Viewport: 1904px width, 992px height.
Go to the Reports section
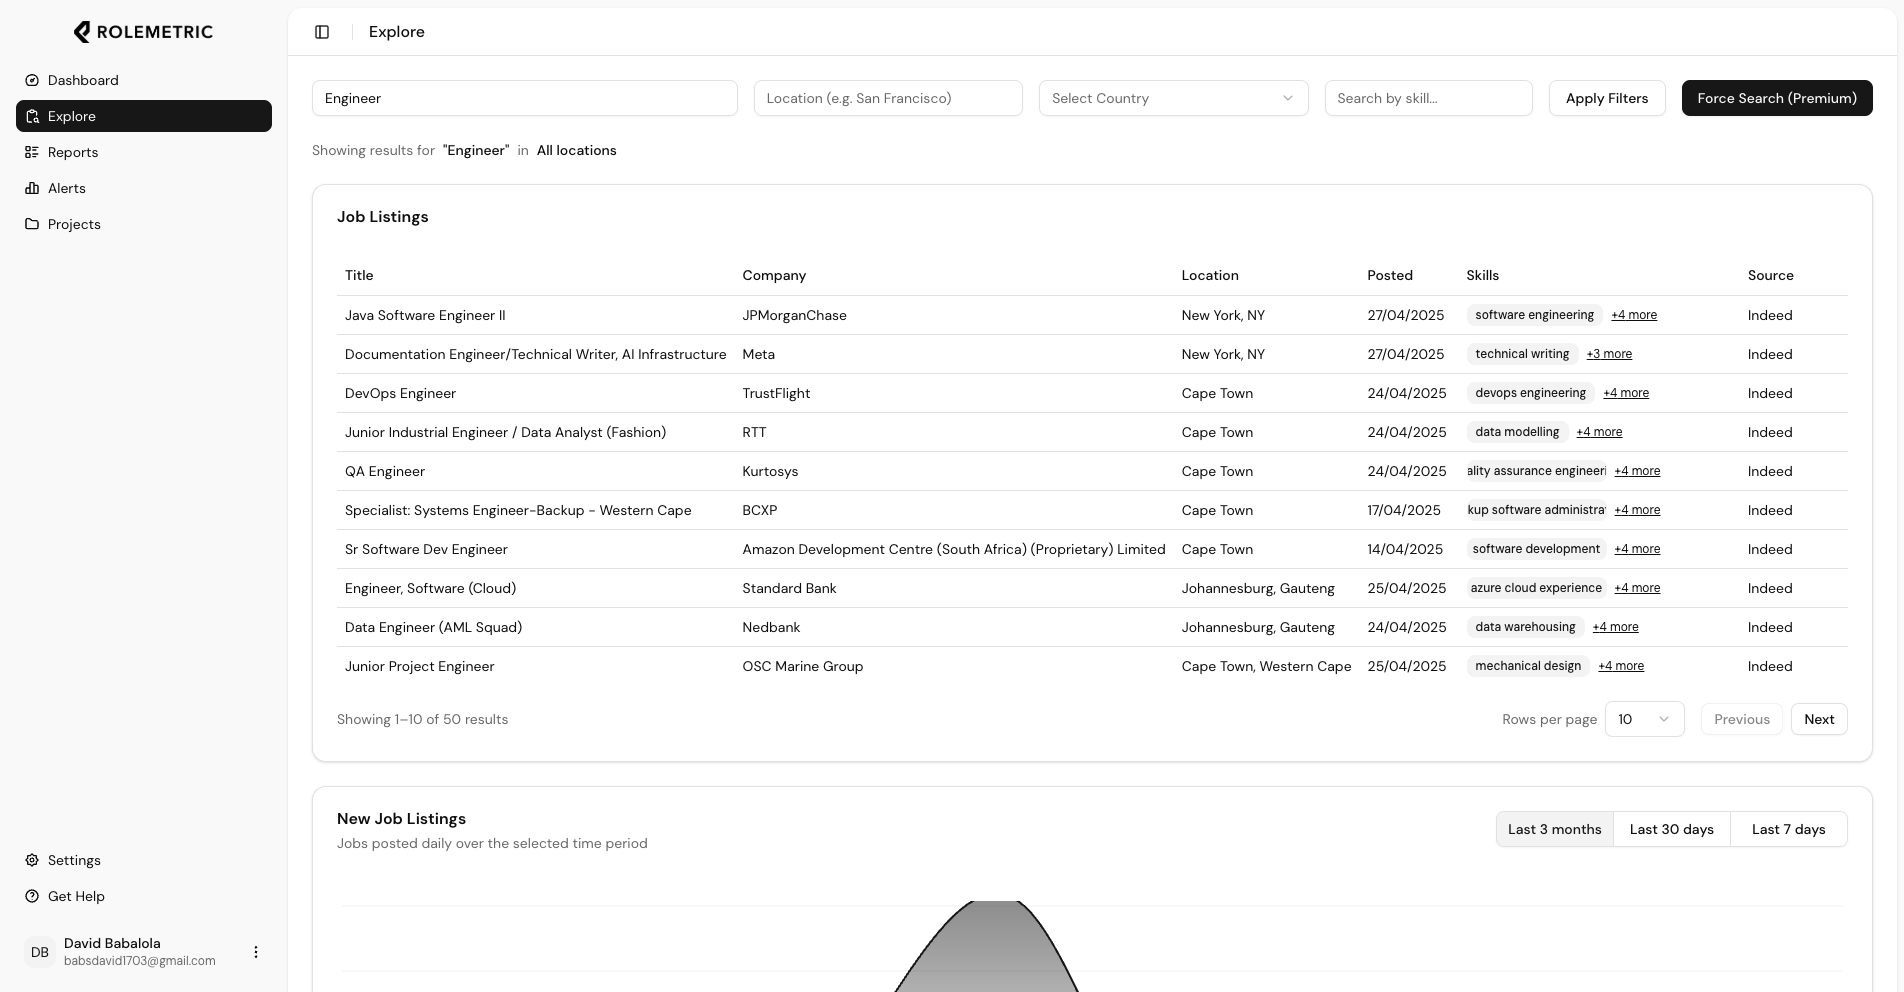pyautogui.click(x=144, y=152)
